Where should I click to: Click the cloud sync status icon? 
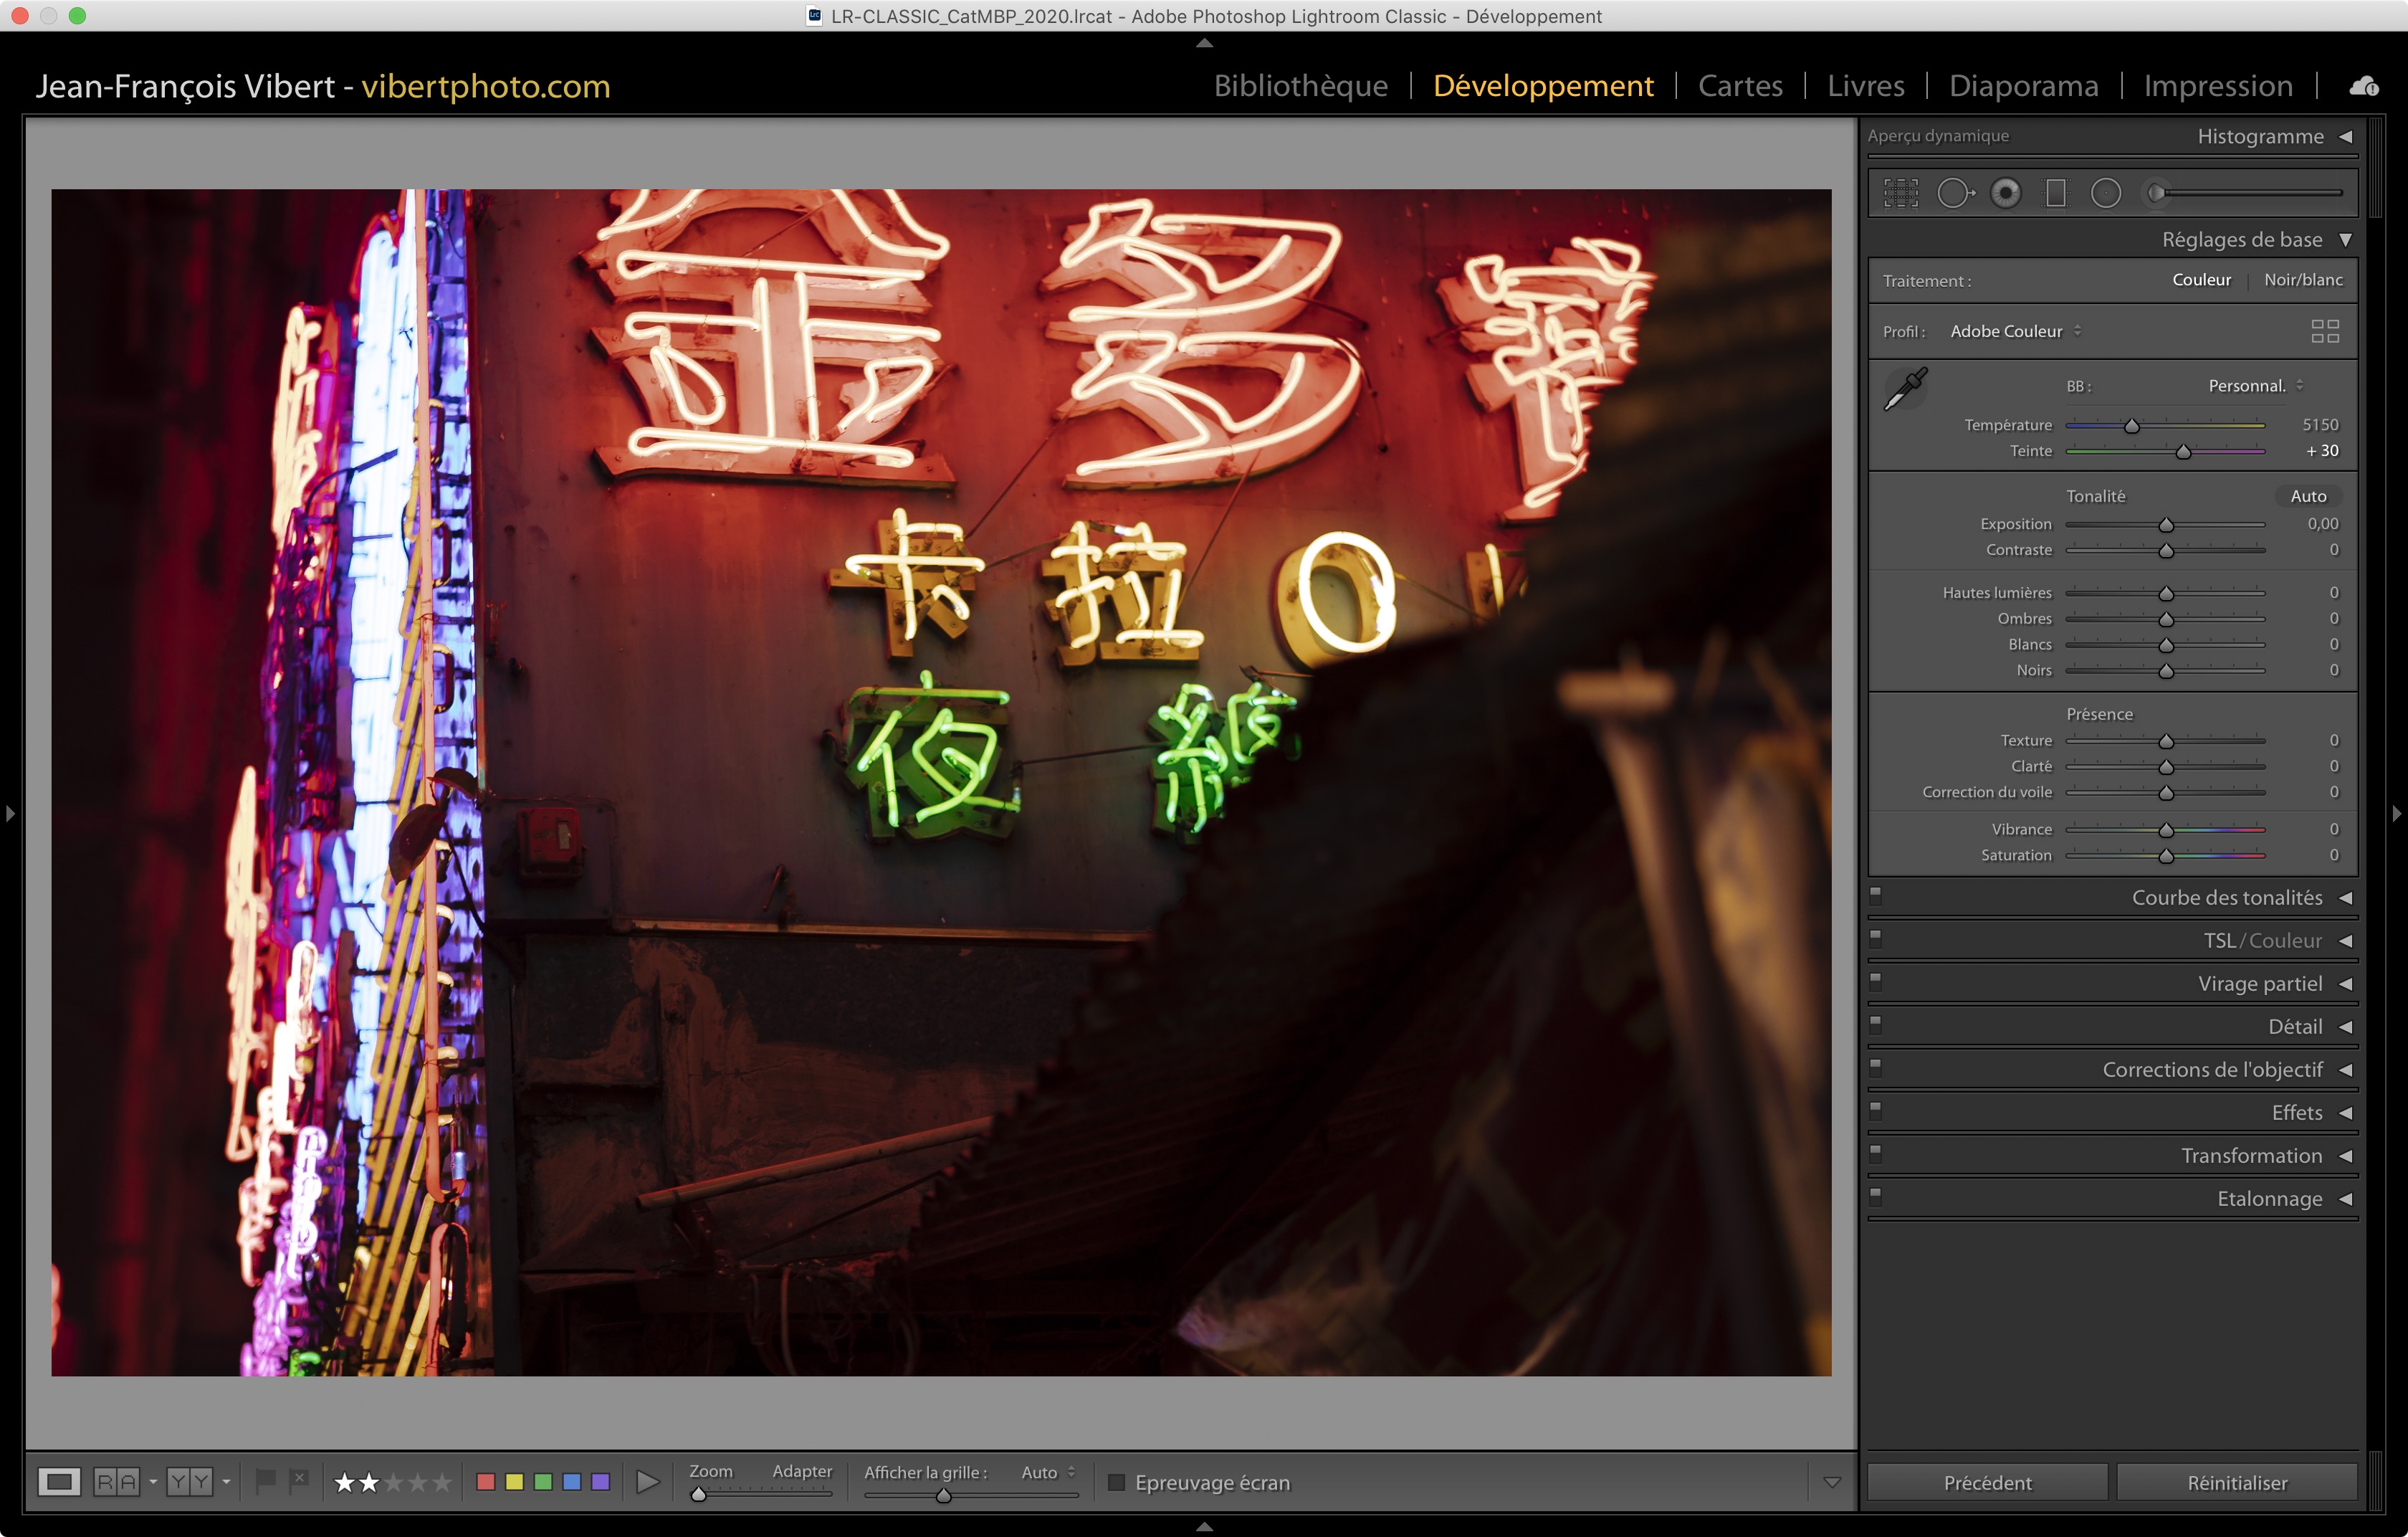tap(2363, 86)
